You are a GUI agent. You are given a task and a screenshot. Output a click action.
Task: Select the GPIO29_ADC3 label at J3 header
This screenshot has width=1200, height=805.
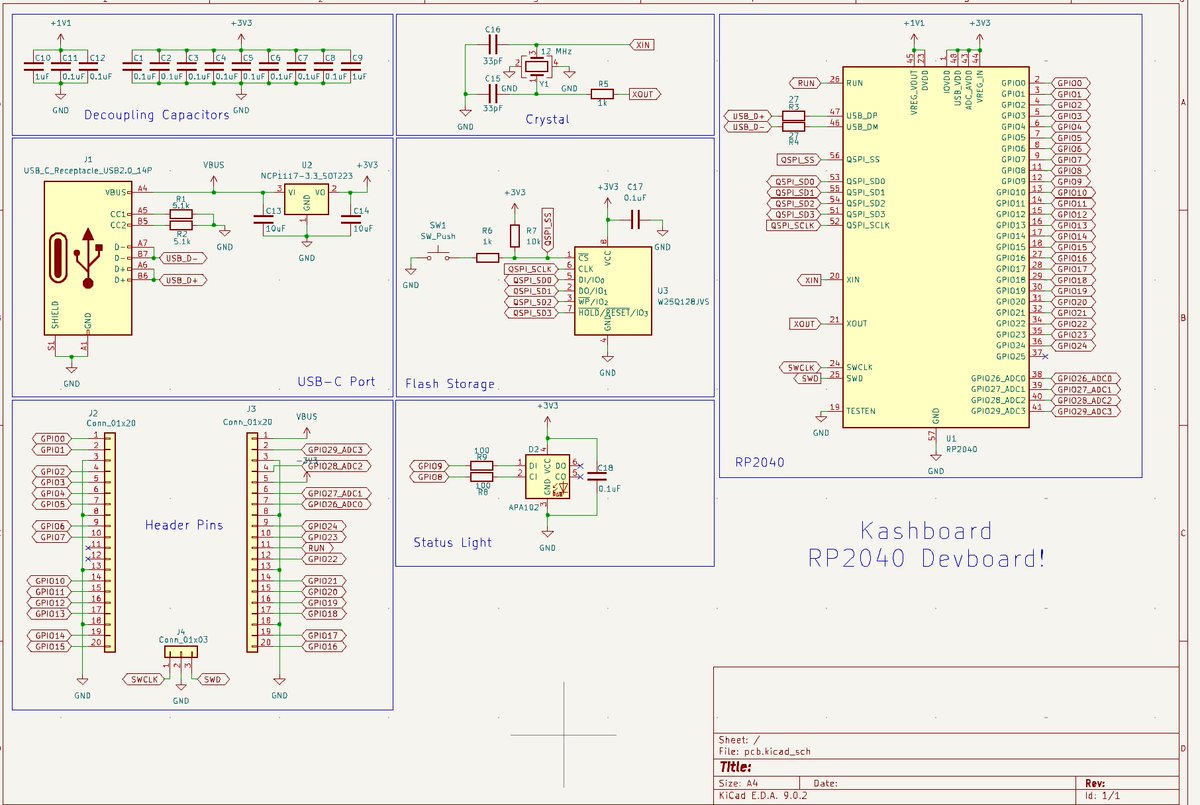pos(339,450)
